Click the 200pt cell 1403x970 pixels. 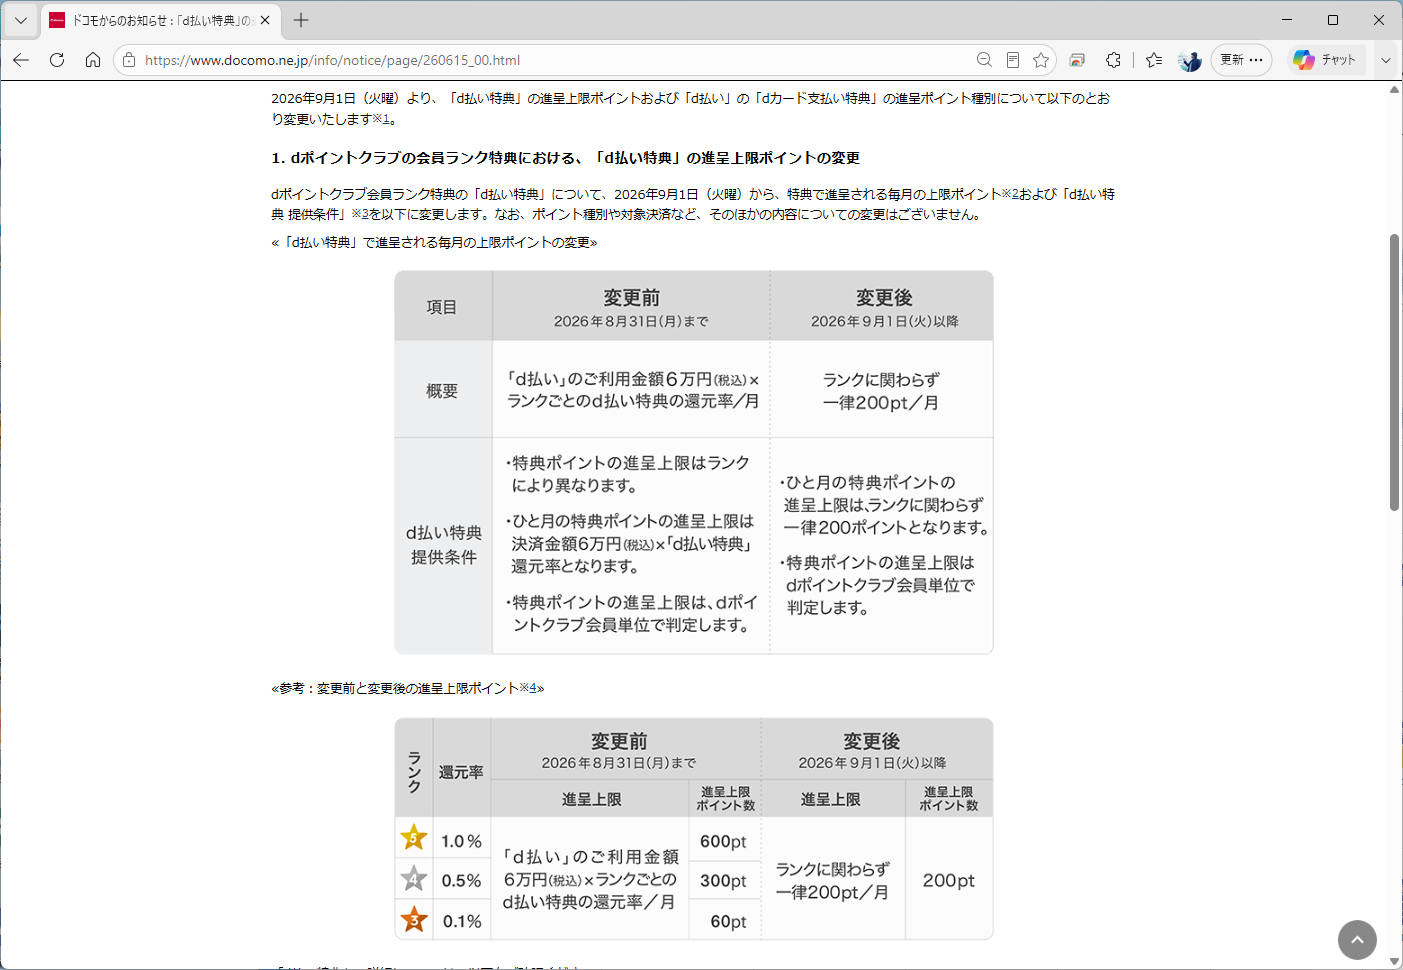tap(948, 880)
